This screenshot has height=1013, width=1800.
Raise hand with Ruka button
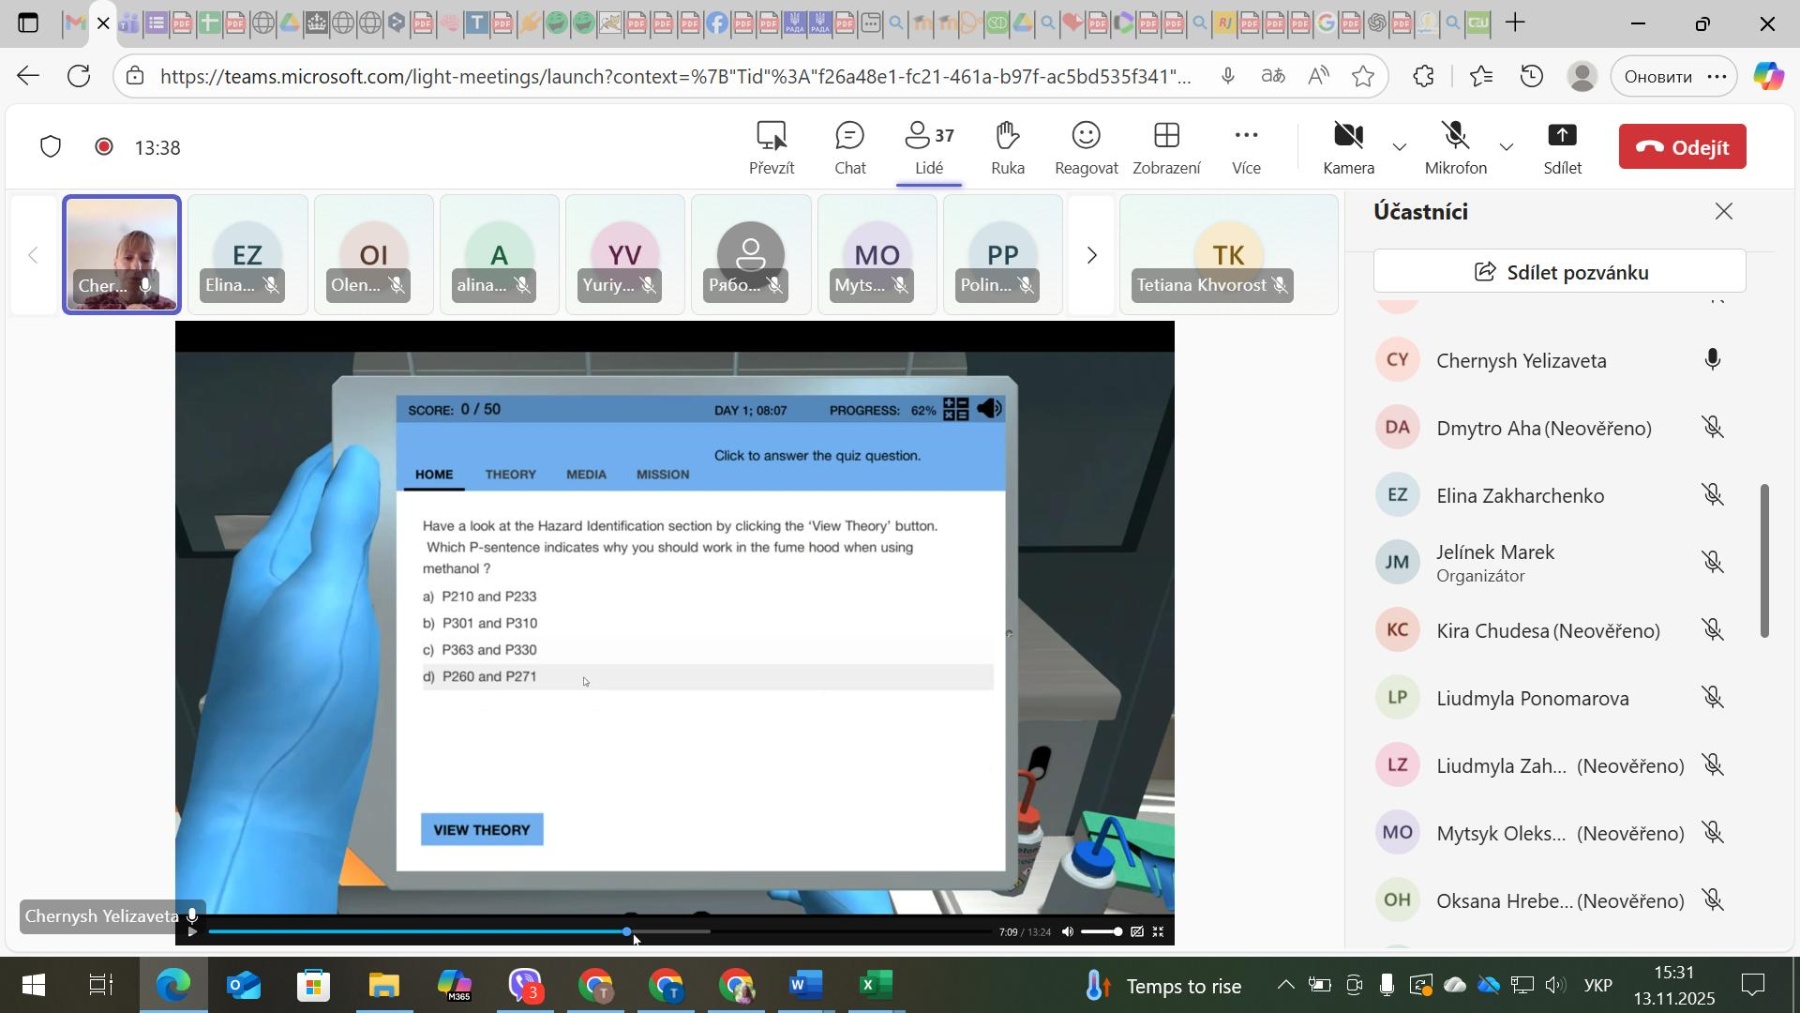(x=1007, y=147)
